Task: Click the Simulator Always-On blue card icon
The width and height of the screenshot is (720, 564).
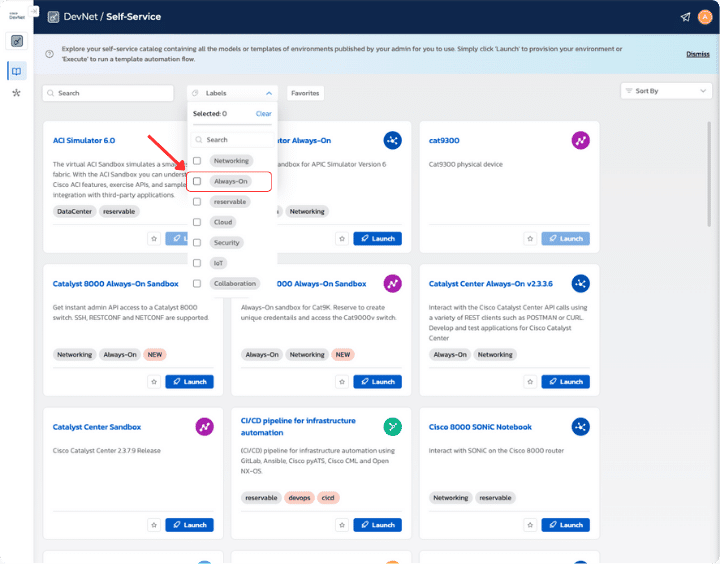Action: tap(393, 141)
